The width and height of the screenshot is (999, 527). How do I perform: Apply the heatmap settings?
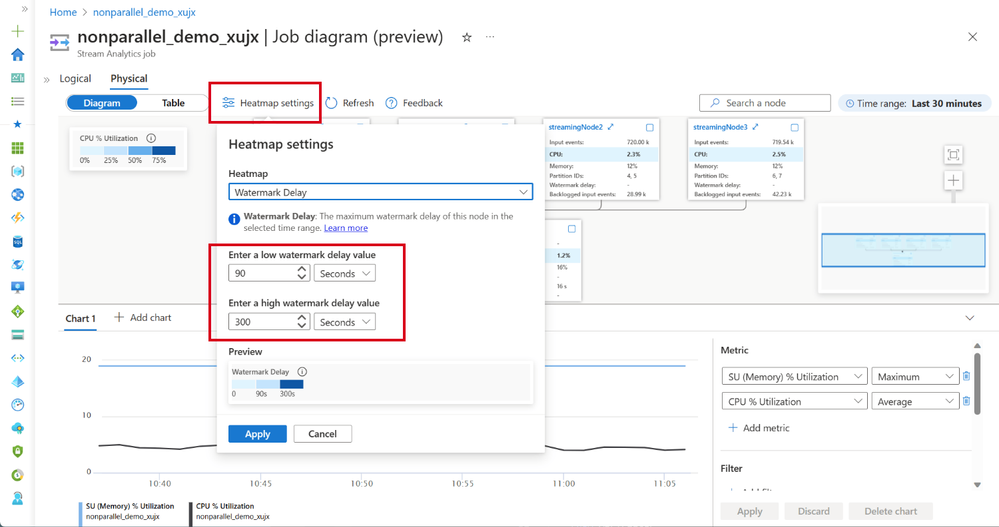click(x=257, y=434)
